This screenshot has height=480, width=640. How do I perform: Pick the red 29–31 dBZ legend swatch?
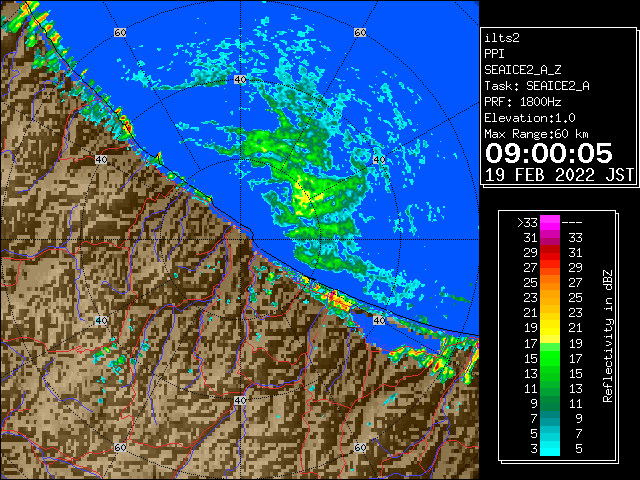[x=550, y=253]
